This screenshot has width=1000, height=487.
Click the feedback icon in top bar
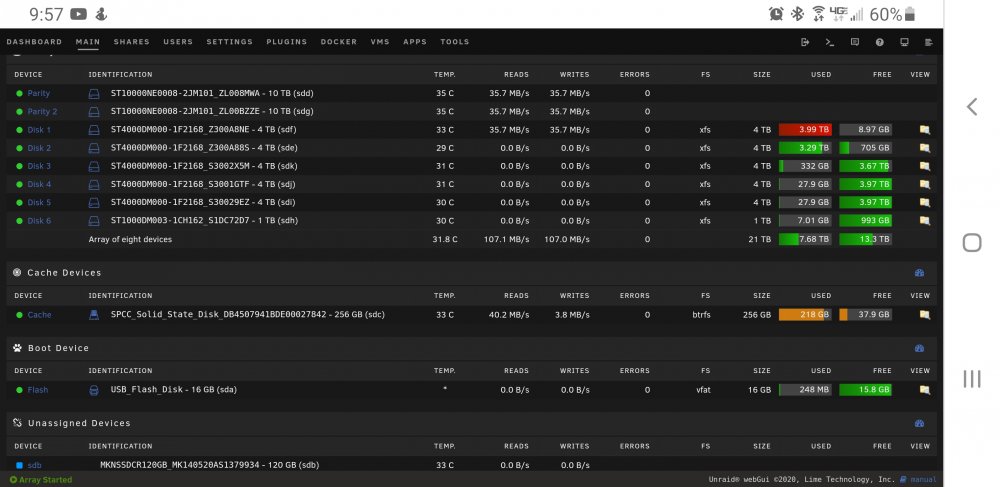(855, 42)
